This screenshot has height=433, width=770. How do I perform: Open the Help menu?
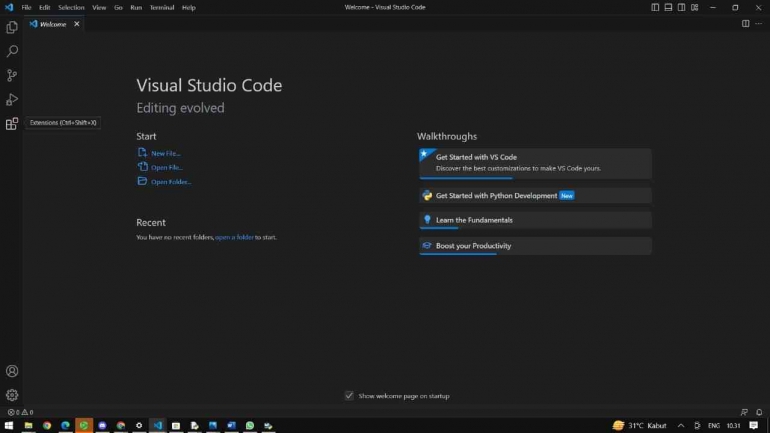(189, 7)
